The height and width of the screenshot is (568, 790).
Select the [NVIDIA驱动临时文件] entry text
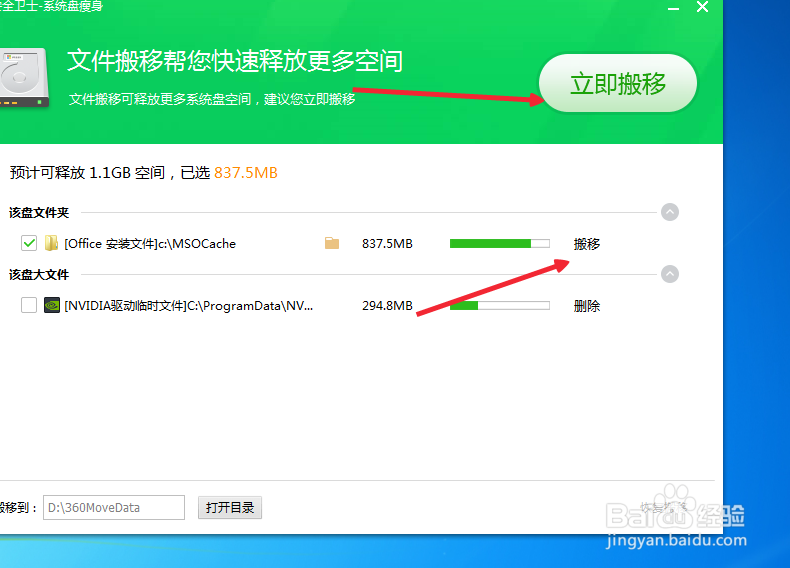tap(188, 306)
